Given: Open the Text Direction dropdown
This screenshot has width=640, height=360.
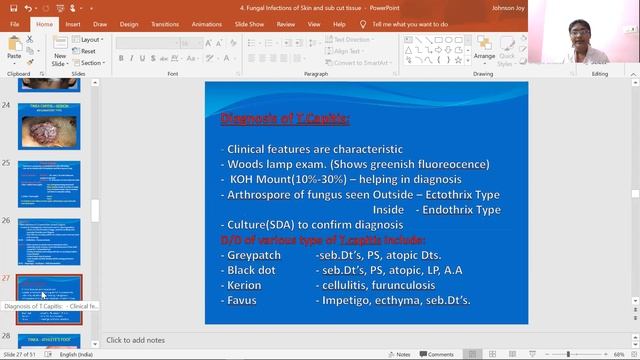Looking at the screenshot, I should pos(350,39).
